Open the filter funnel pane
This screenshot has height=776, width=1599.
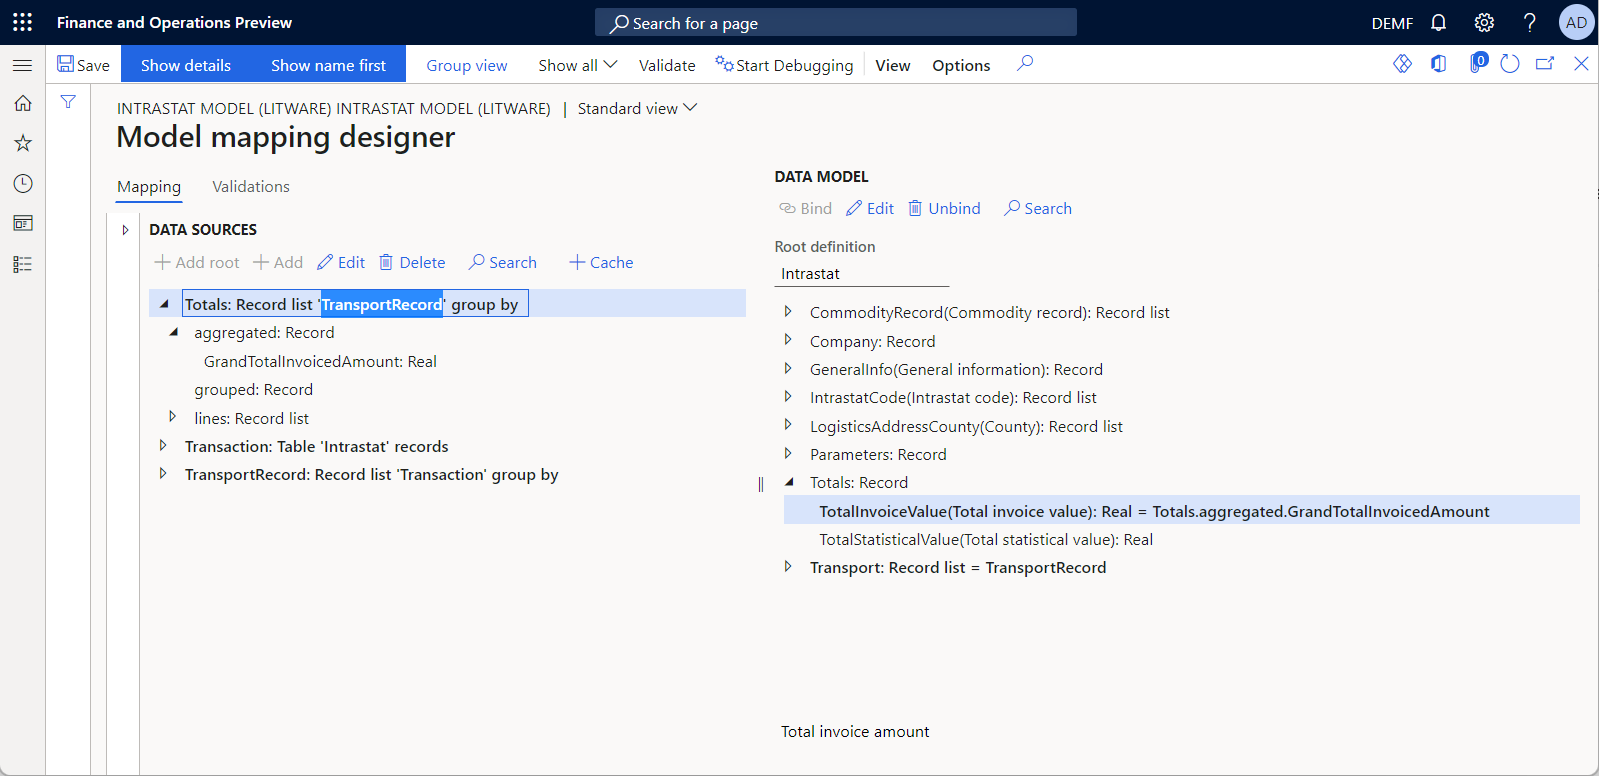tap(68, 102)
